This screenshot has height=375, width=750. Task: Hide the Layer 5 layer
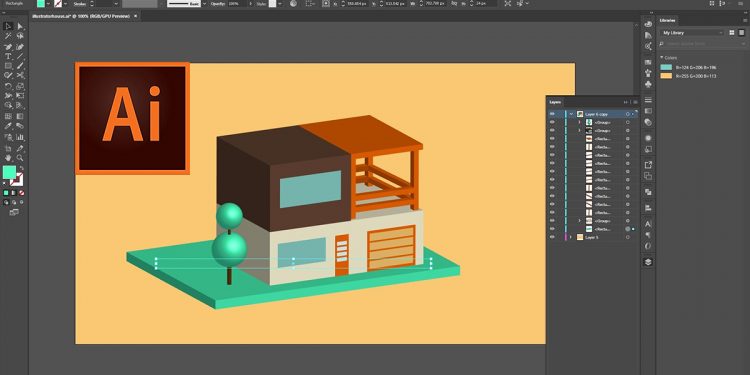pyautogui.click(x=552, y=237)
